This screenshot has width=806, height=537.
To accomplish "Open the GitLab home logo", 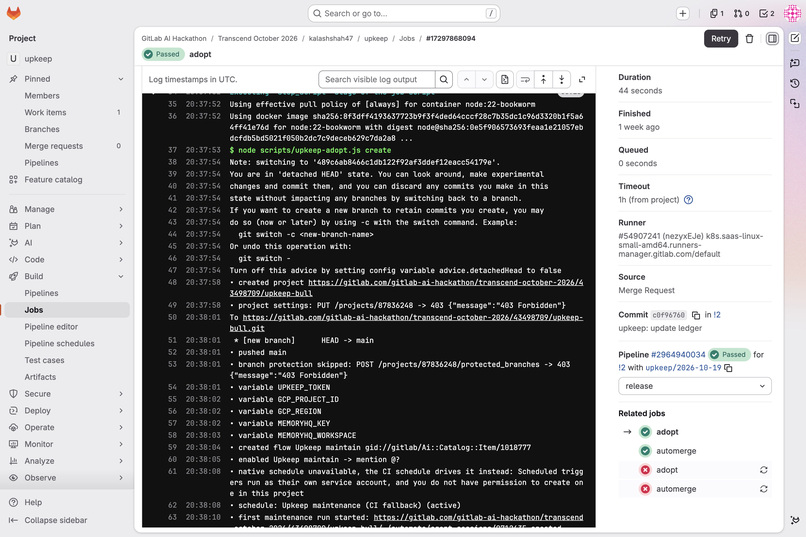I will pyautogui.click(x=14, y=13).
